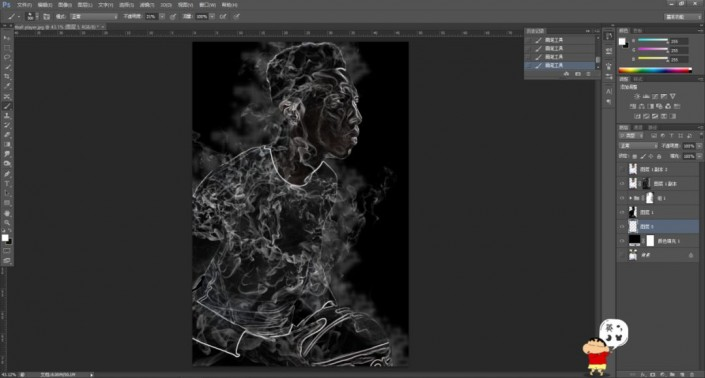Click the brush opacity value field
Viewport: 705px width, 378px height.
[x=151, y=17]
